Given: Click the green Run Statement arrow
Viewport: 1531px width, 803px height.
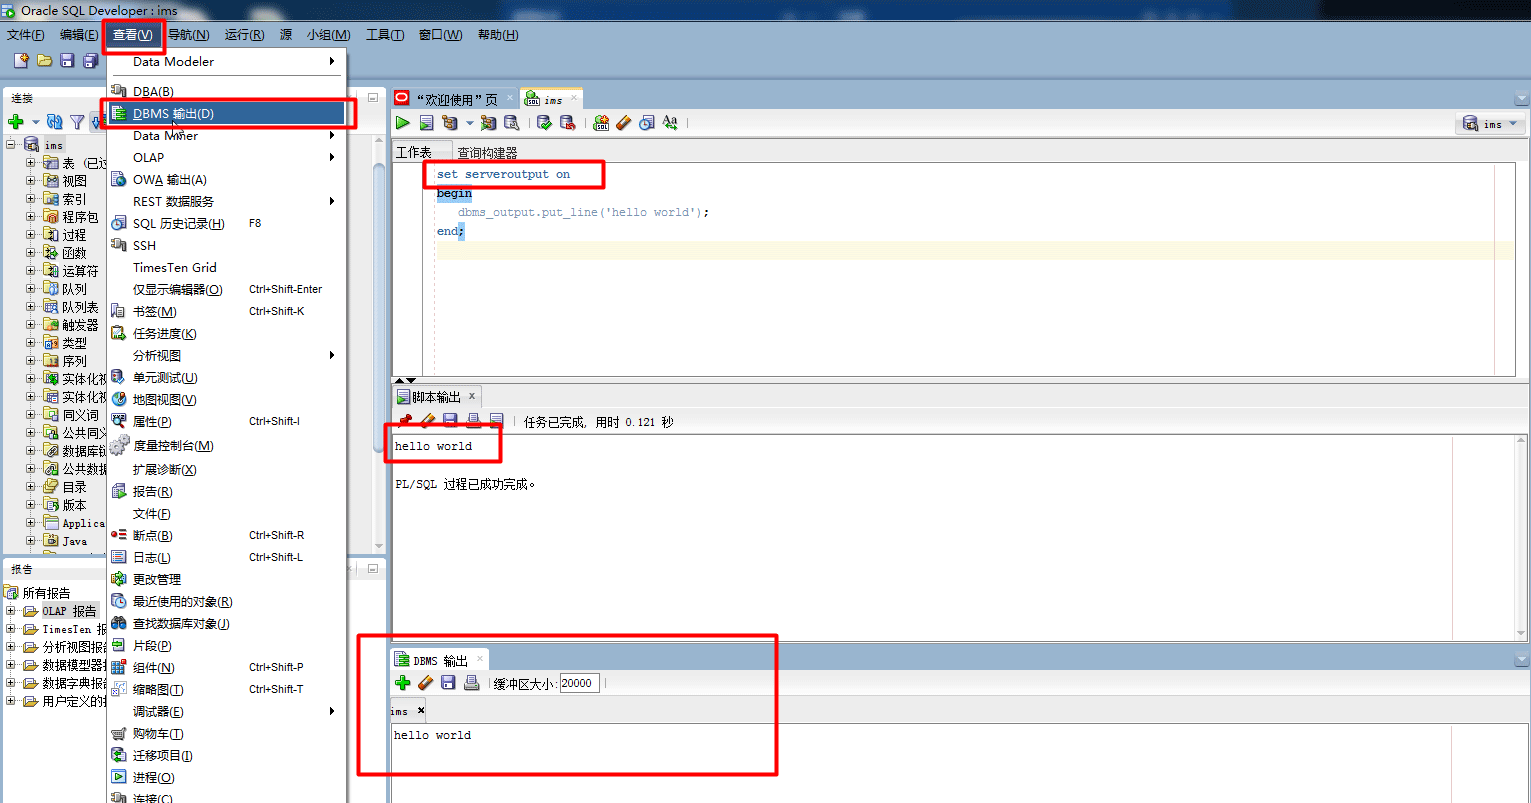Looking at the screenshot, I should pos(402,123).
